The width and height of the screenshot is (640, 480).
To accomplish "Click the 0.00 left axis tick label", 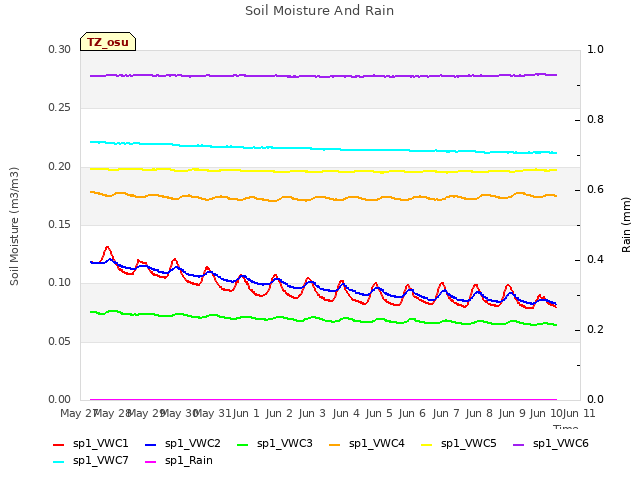I will [60, 399].
